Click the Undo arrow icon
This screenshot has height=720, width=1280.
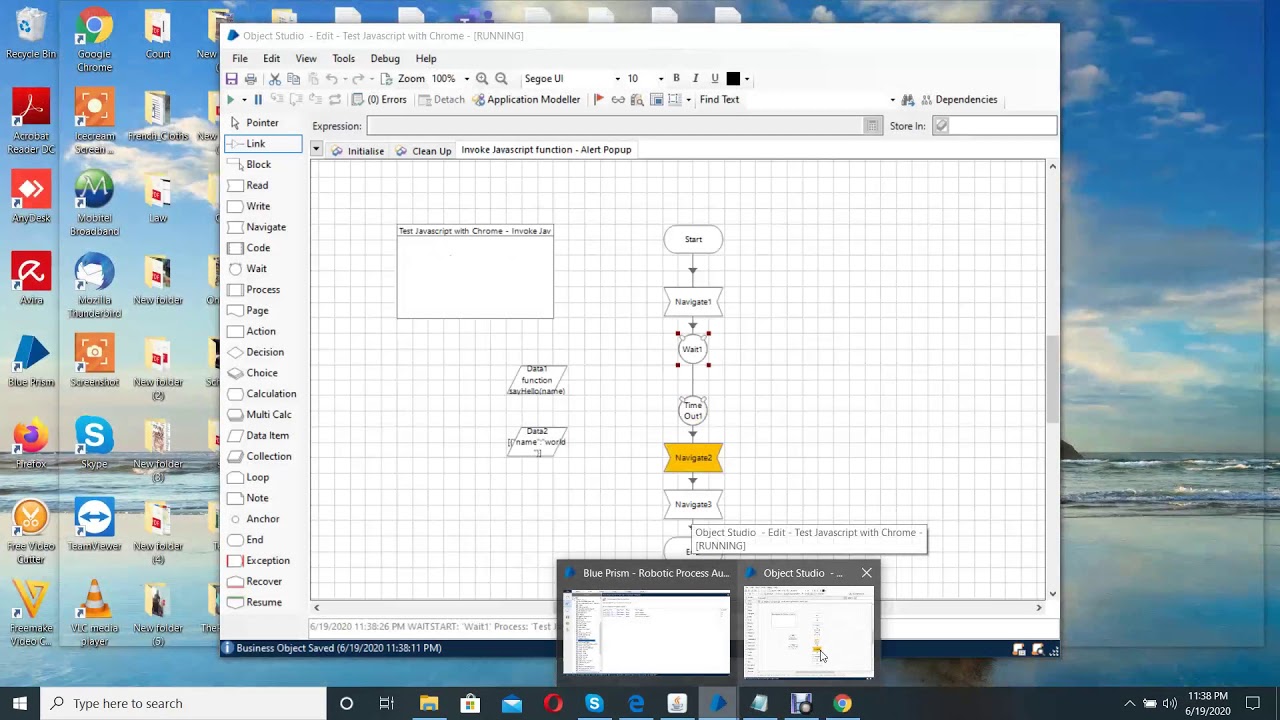[x=332, y=79]
